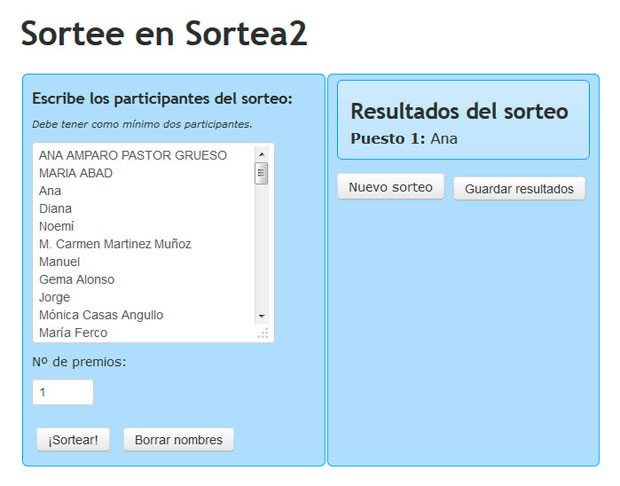The height and width of the screenshot is (486, 620).
Task: Click the Gema Alonso line
Action: [77, 280]
